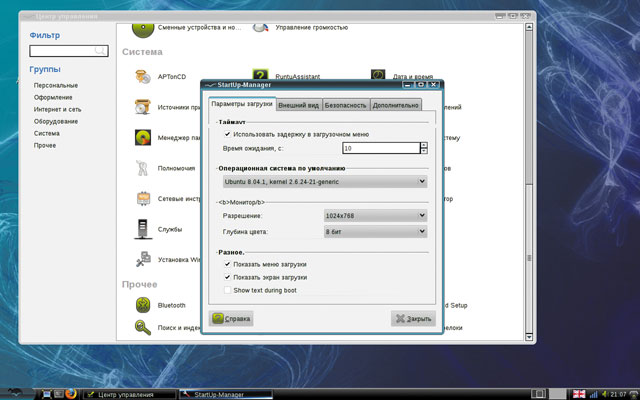Viewport: 640px width, 400px height.
Task: Open the RuntuAssistant question-mark icon
Action: (x=260, y=75)
